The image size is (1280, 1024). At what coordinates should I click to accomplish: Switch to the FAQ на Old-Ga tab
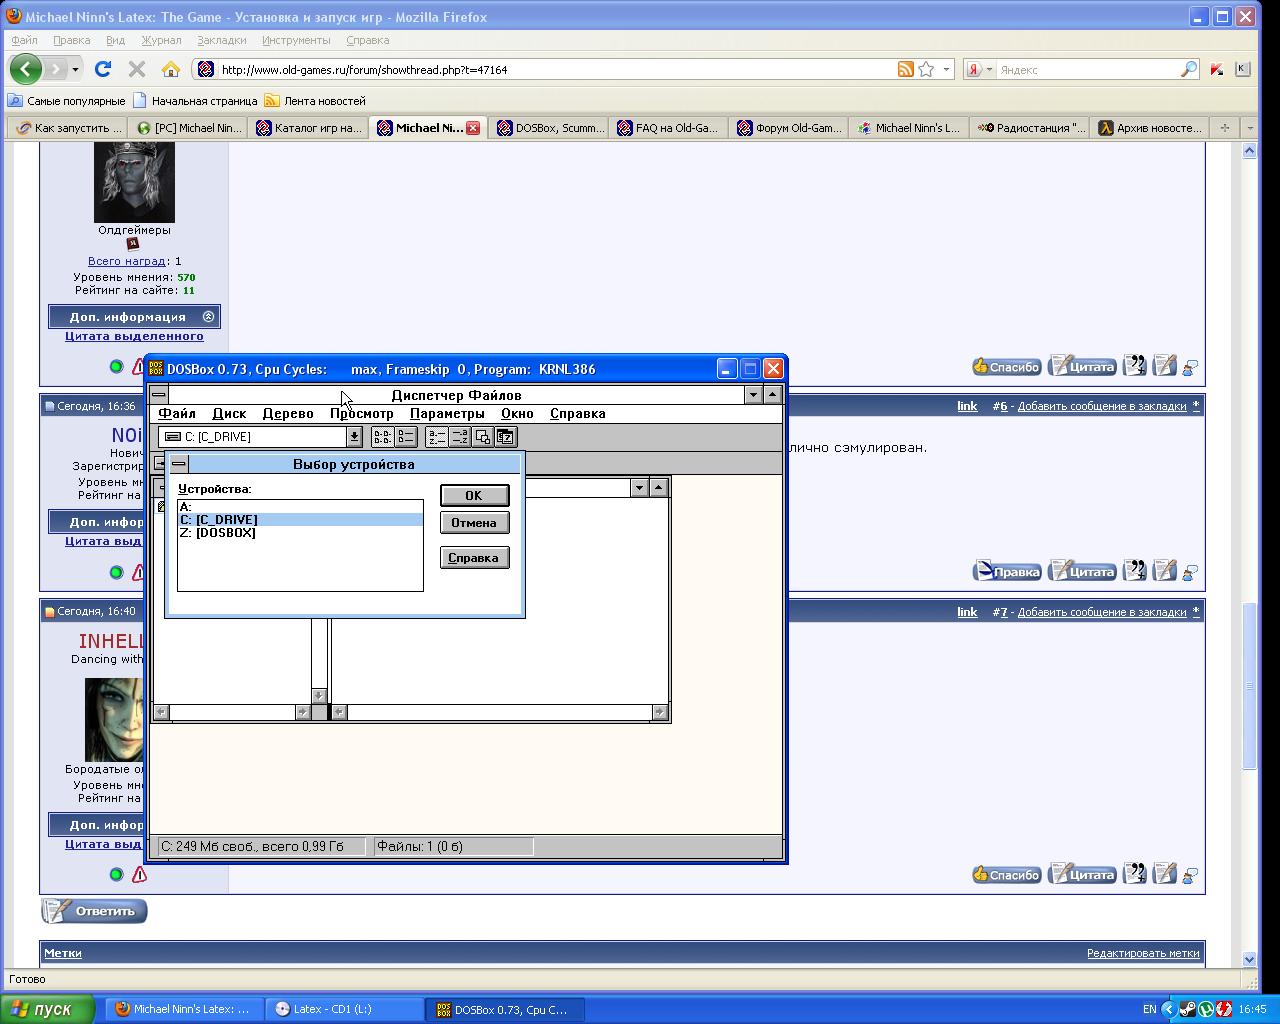point(668,128)
